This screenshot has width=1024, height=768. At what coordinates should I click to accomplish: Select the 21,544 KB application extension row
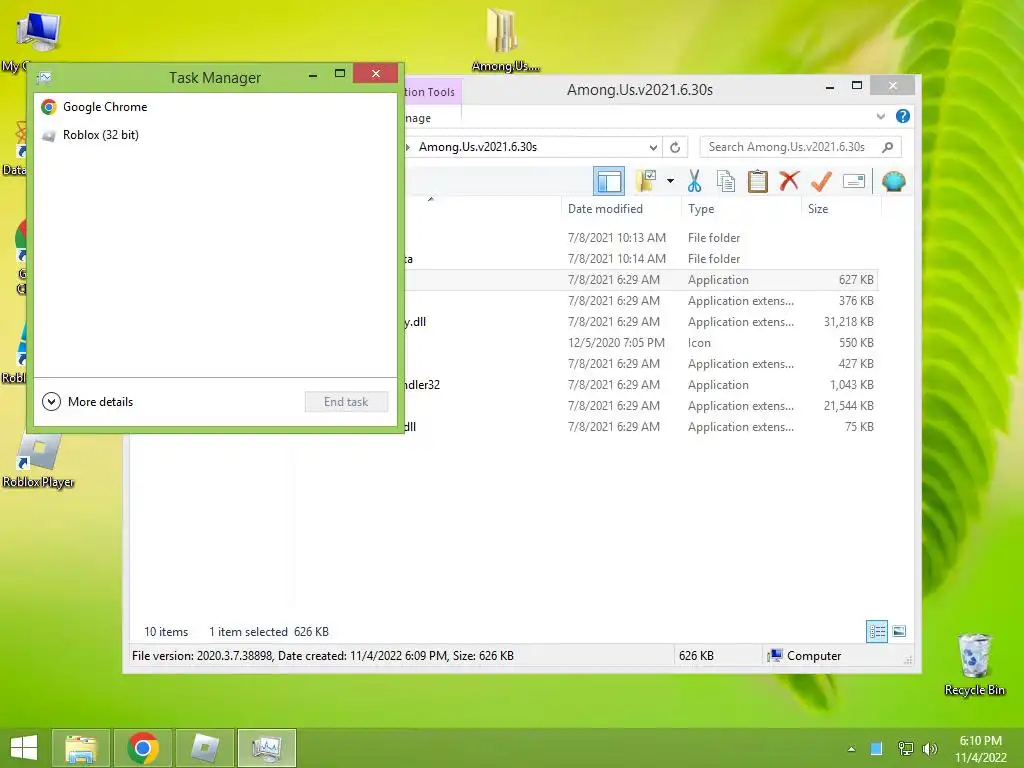pos(640,406)
